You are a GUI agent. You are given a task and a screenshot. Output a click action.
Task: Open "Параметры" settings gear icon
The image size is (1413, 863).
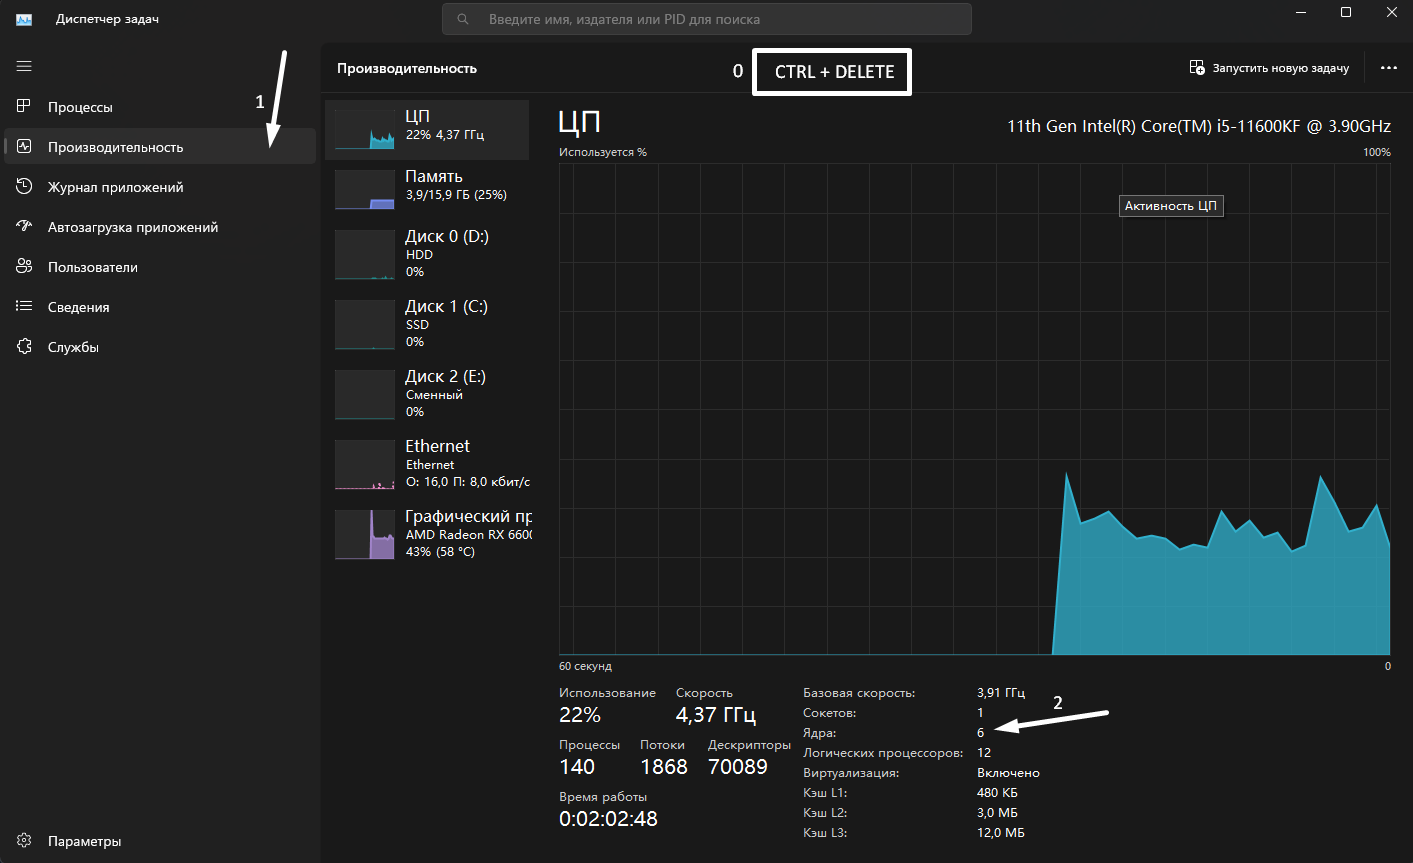point(25,841)
